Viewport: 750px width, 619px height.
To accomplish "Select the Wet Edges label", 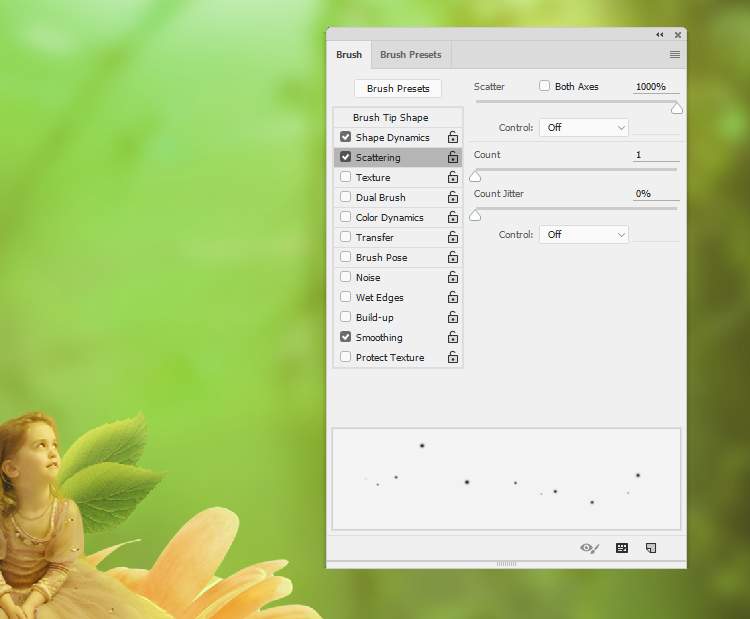I will tap(380, 298).
